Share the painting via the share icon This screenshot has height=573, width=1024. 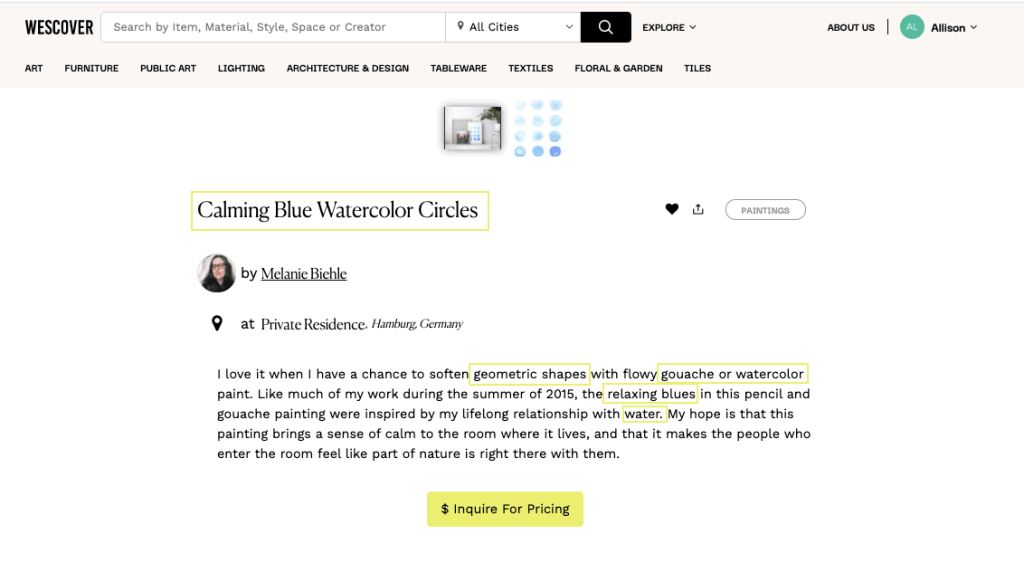(x=698, y=209)
